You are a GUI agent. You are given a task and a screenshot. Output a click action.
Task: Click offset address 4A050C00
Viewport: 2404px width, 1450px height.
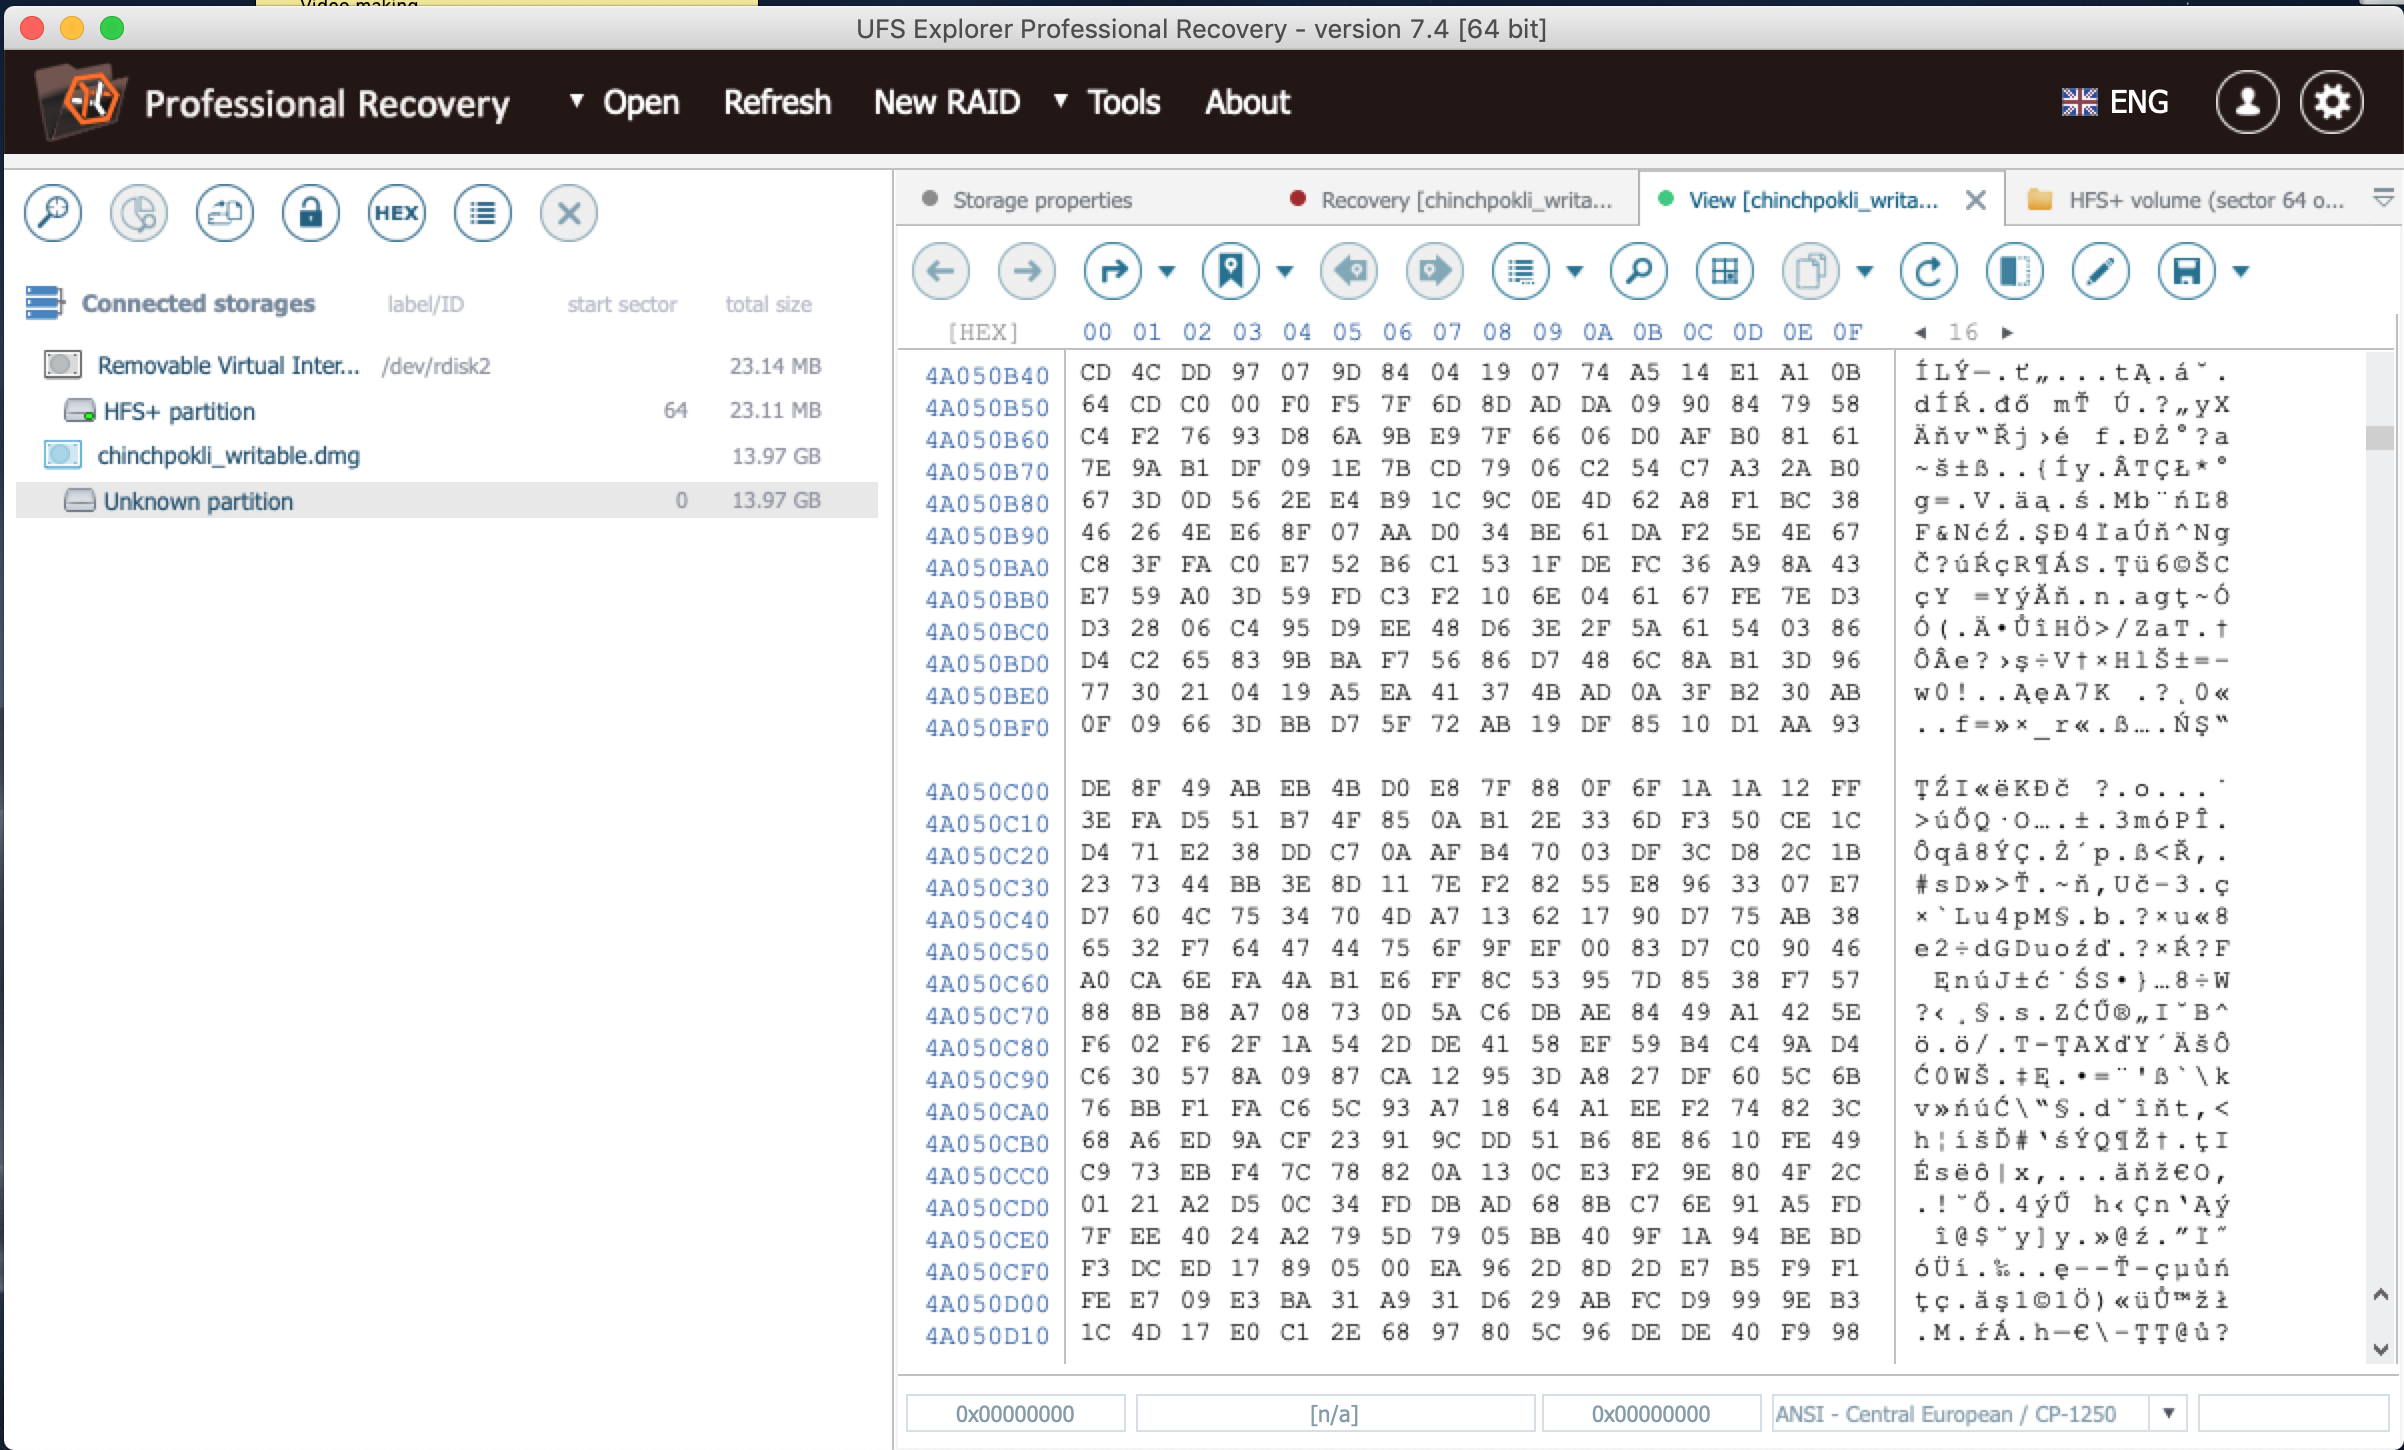pos(987,791)
